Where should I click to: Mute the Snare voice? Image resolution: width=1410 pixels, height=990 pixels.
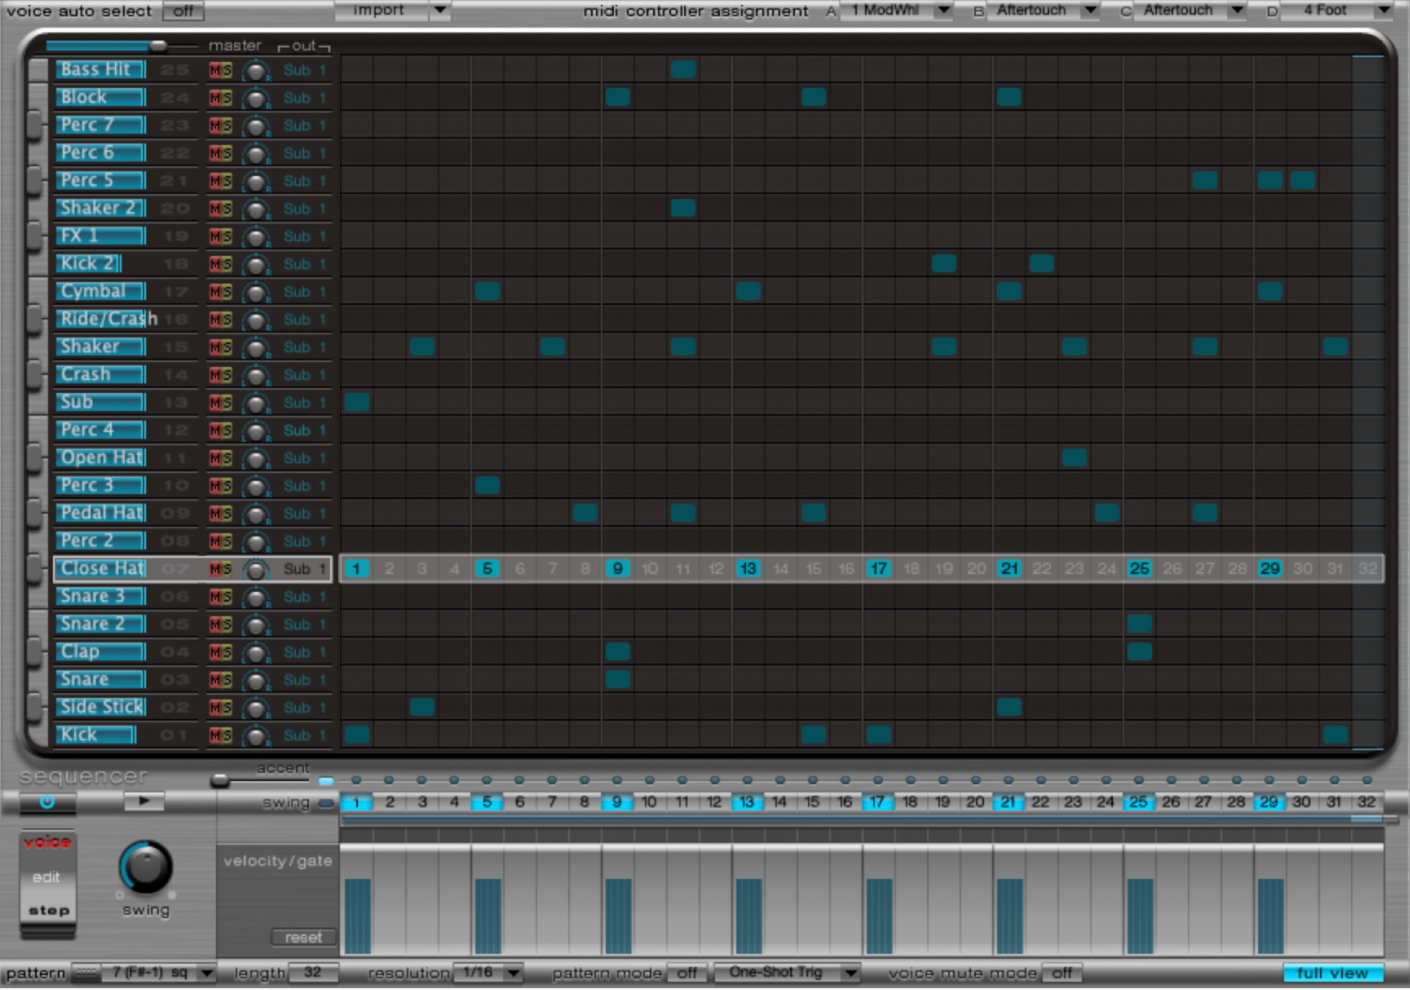pyautogui.click(x=215, y=679)
